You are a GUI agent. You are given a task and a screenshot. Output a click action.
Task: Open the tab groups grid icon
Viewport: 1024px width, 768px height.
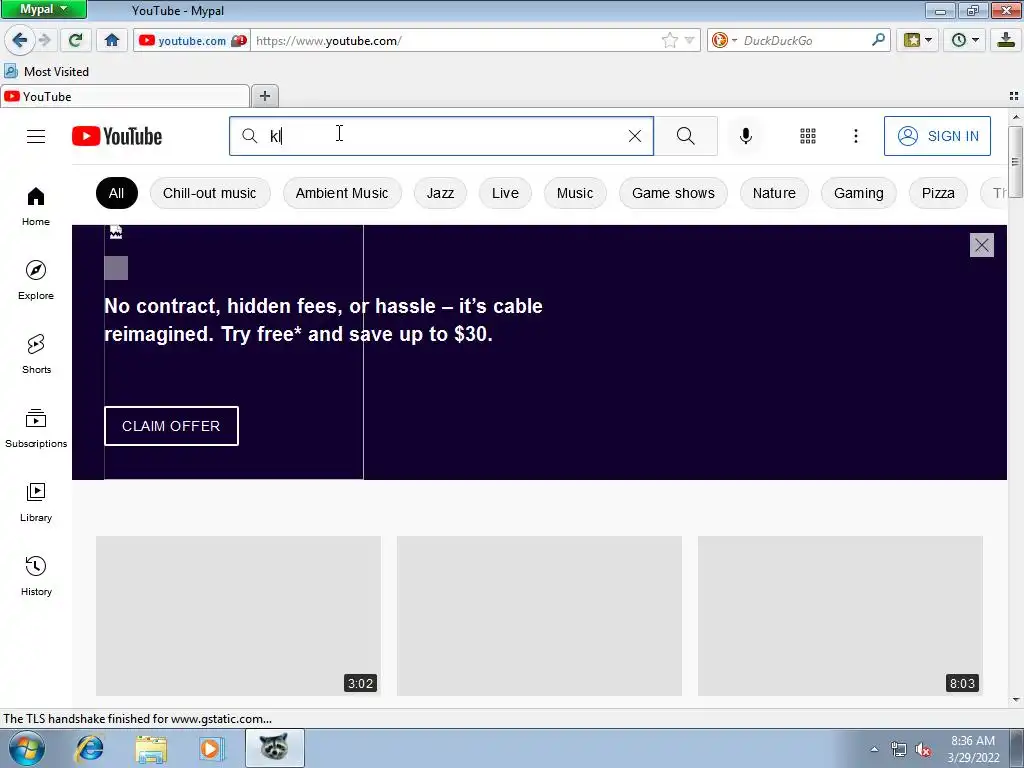pyautogui.click(x=1014, y=96)
